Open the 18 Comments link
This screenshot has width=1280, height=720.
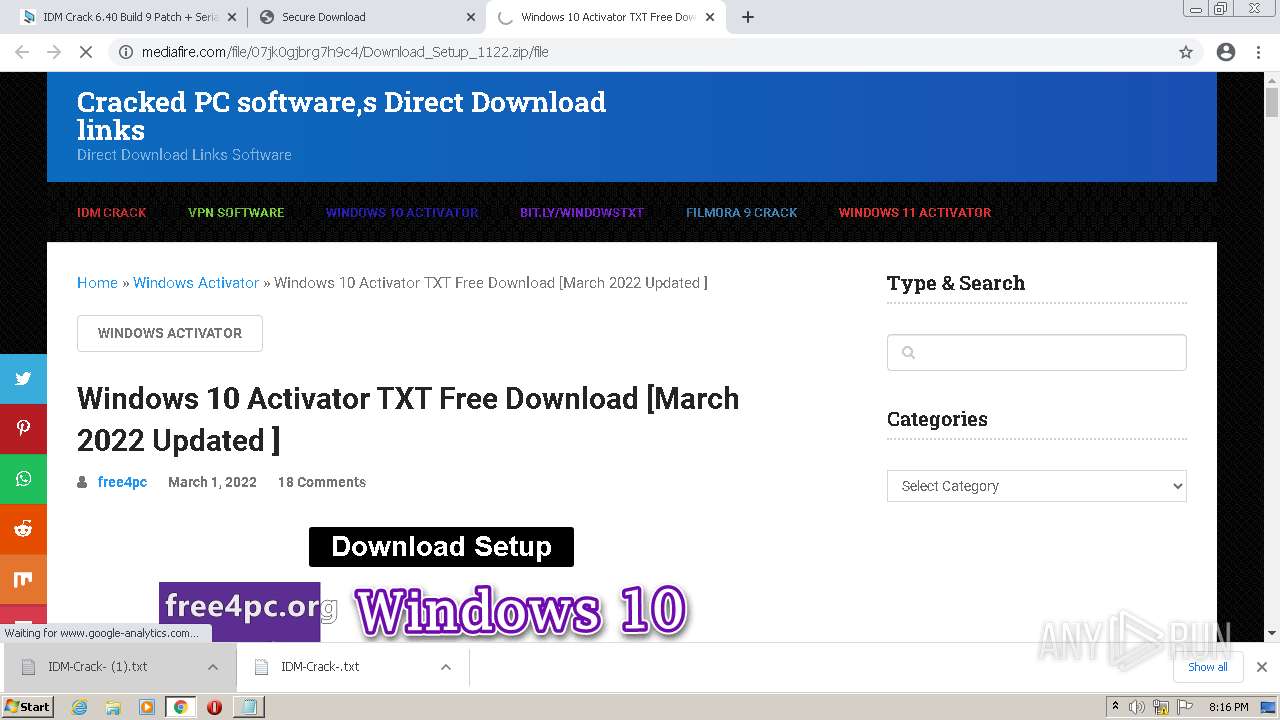point(322,482)
